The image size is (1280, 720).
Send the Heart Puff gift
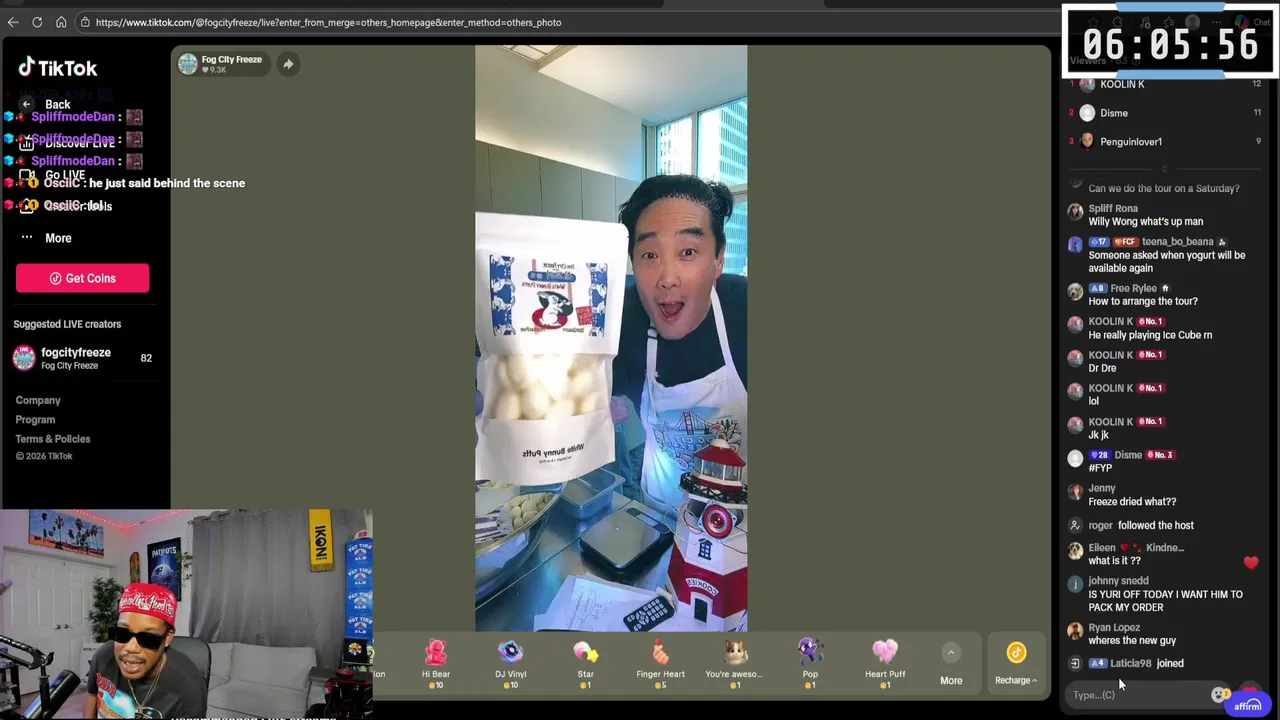tap(885, 663)
